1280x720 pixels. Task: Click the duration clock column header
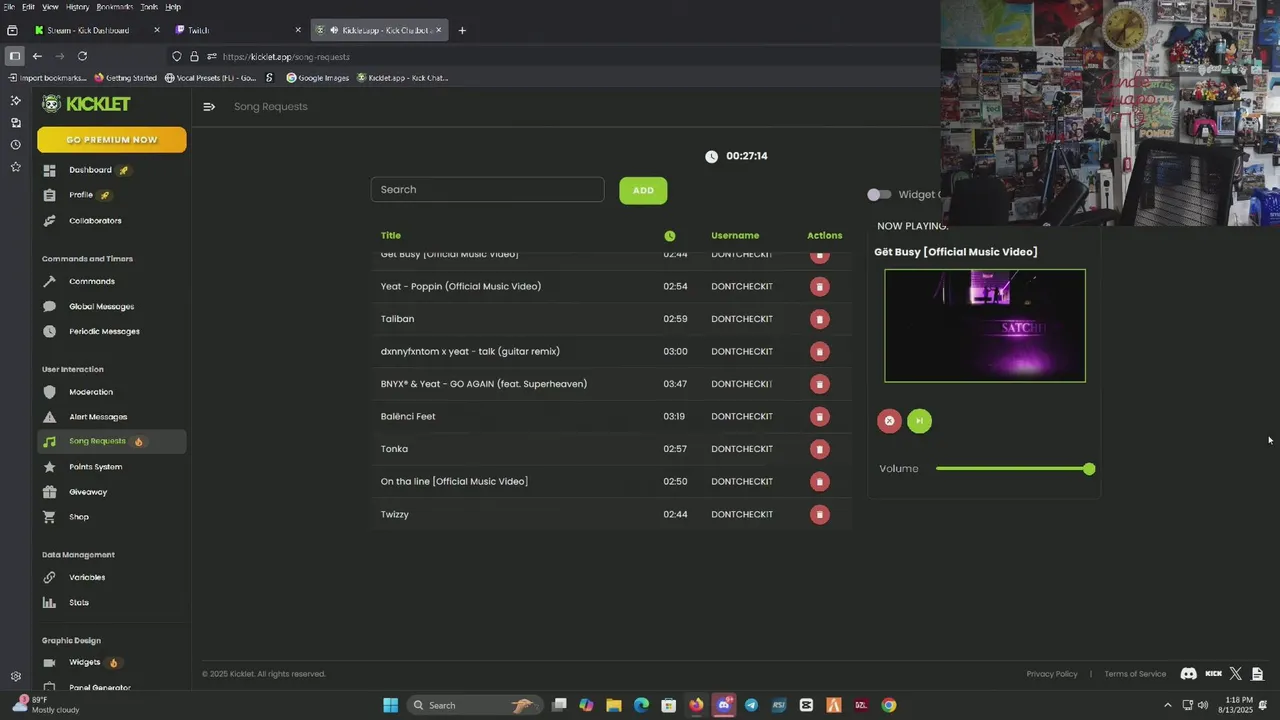[x=670, y=236]
